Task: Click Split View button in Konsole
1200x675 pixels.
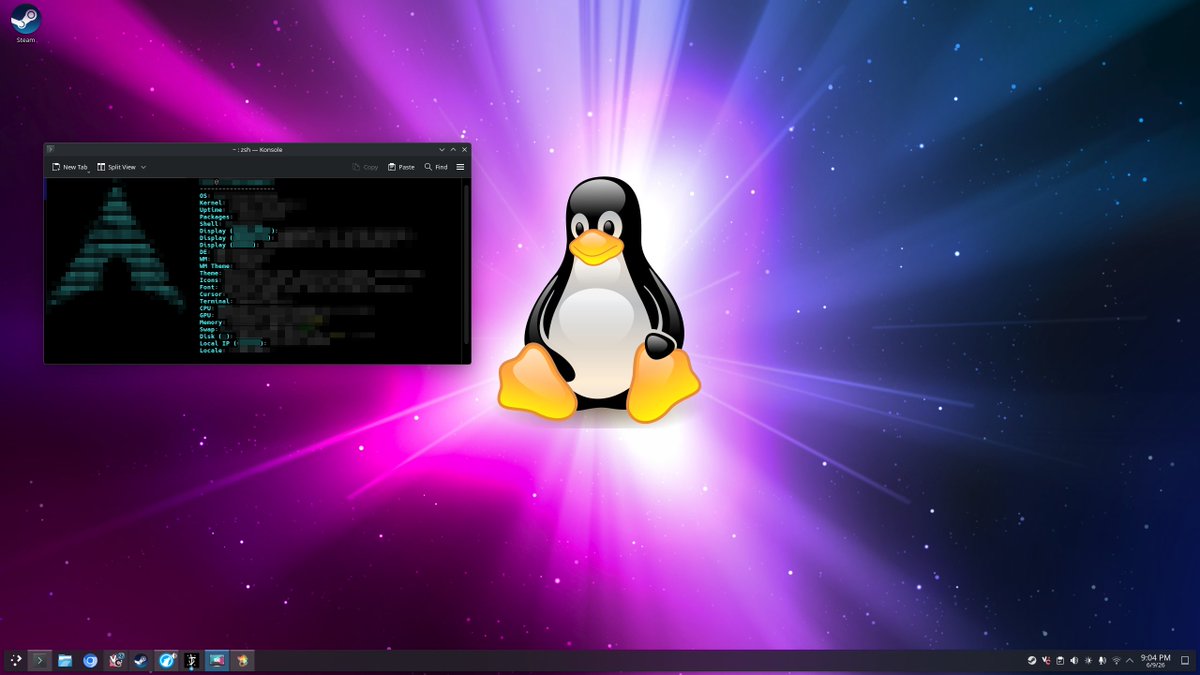Action: [116, 167]
